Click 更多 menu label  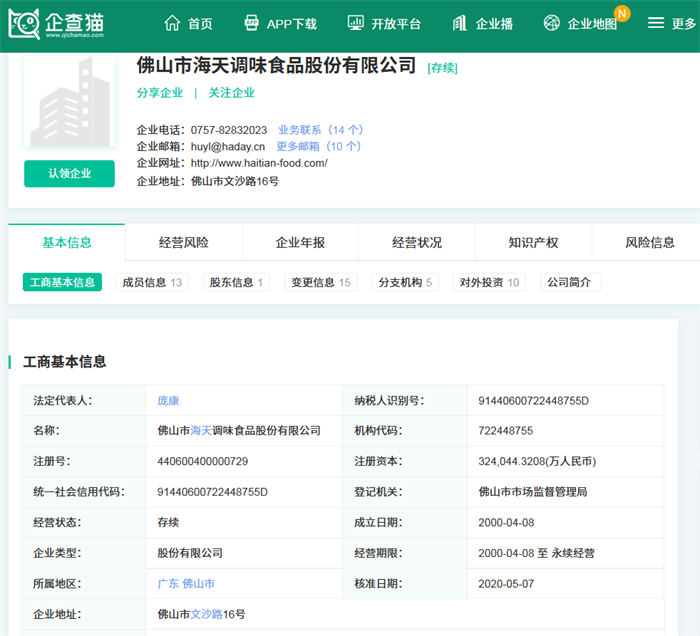coord(684,24)
